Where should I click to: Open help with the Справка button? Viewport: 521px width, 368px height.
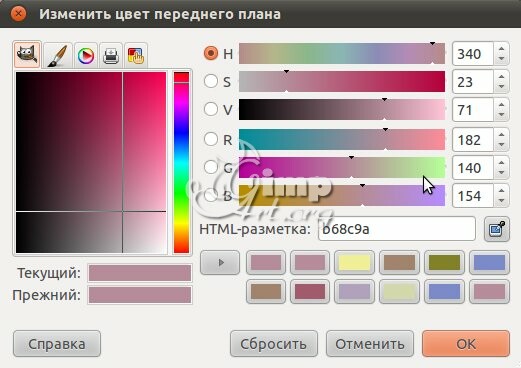pyautogui.click(x=57, y=344)
